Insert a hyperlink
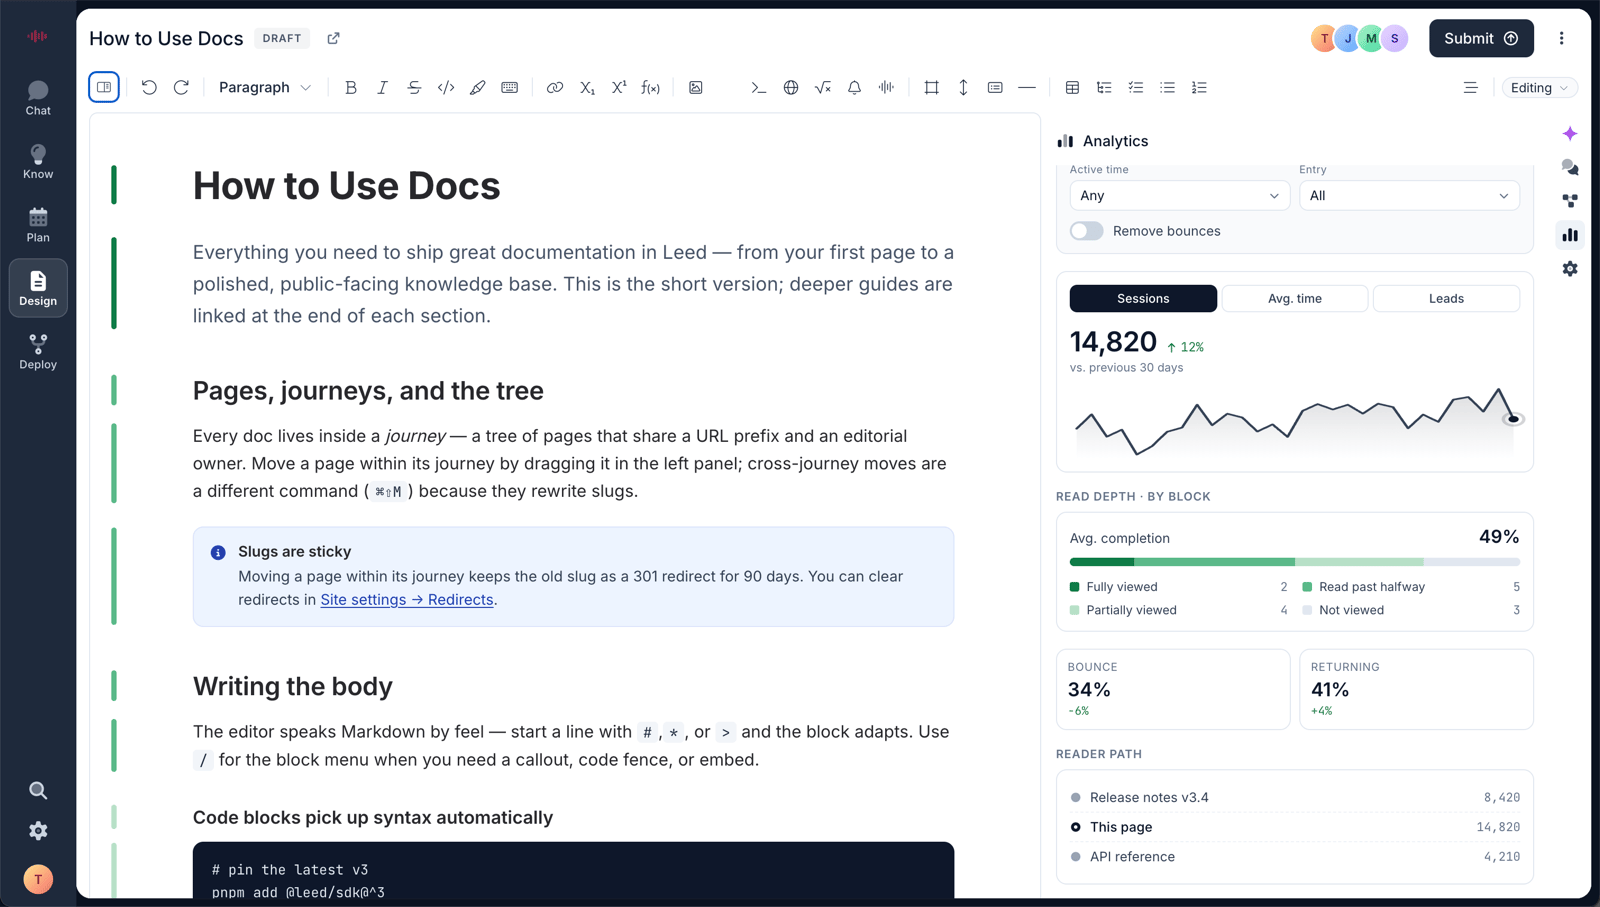The width and height of the screenshot is (1600, 907). (x=555, y=87)
